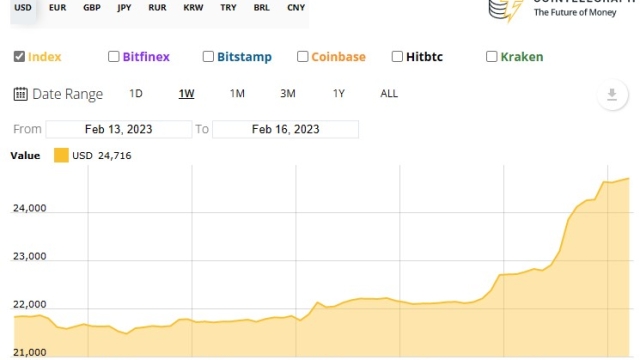The image size is (640, 360).
Task: Switch to the CNY currency tab
Action: [296, 8]
